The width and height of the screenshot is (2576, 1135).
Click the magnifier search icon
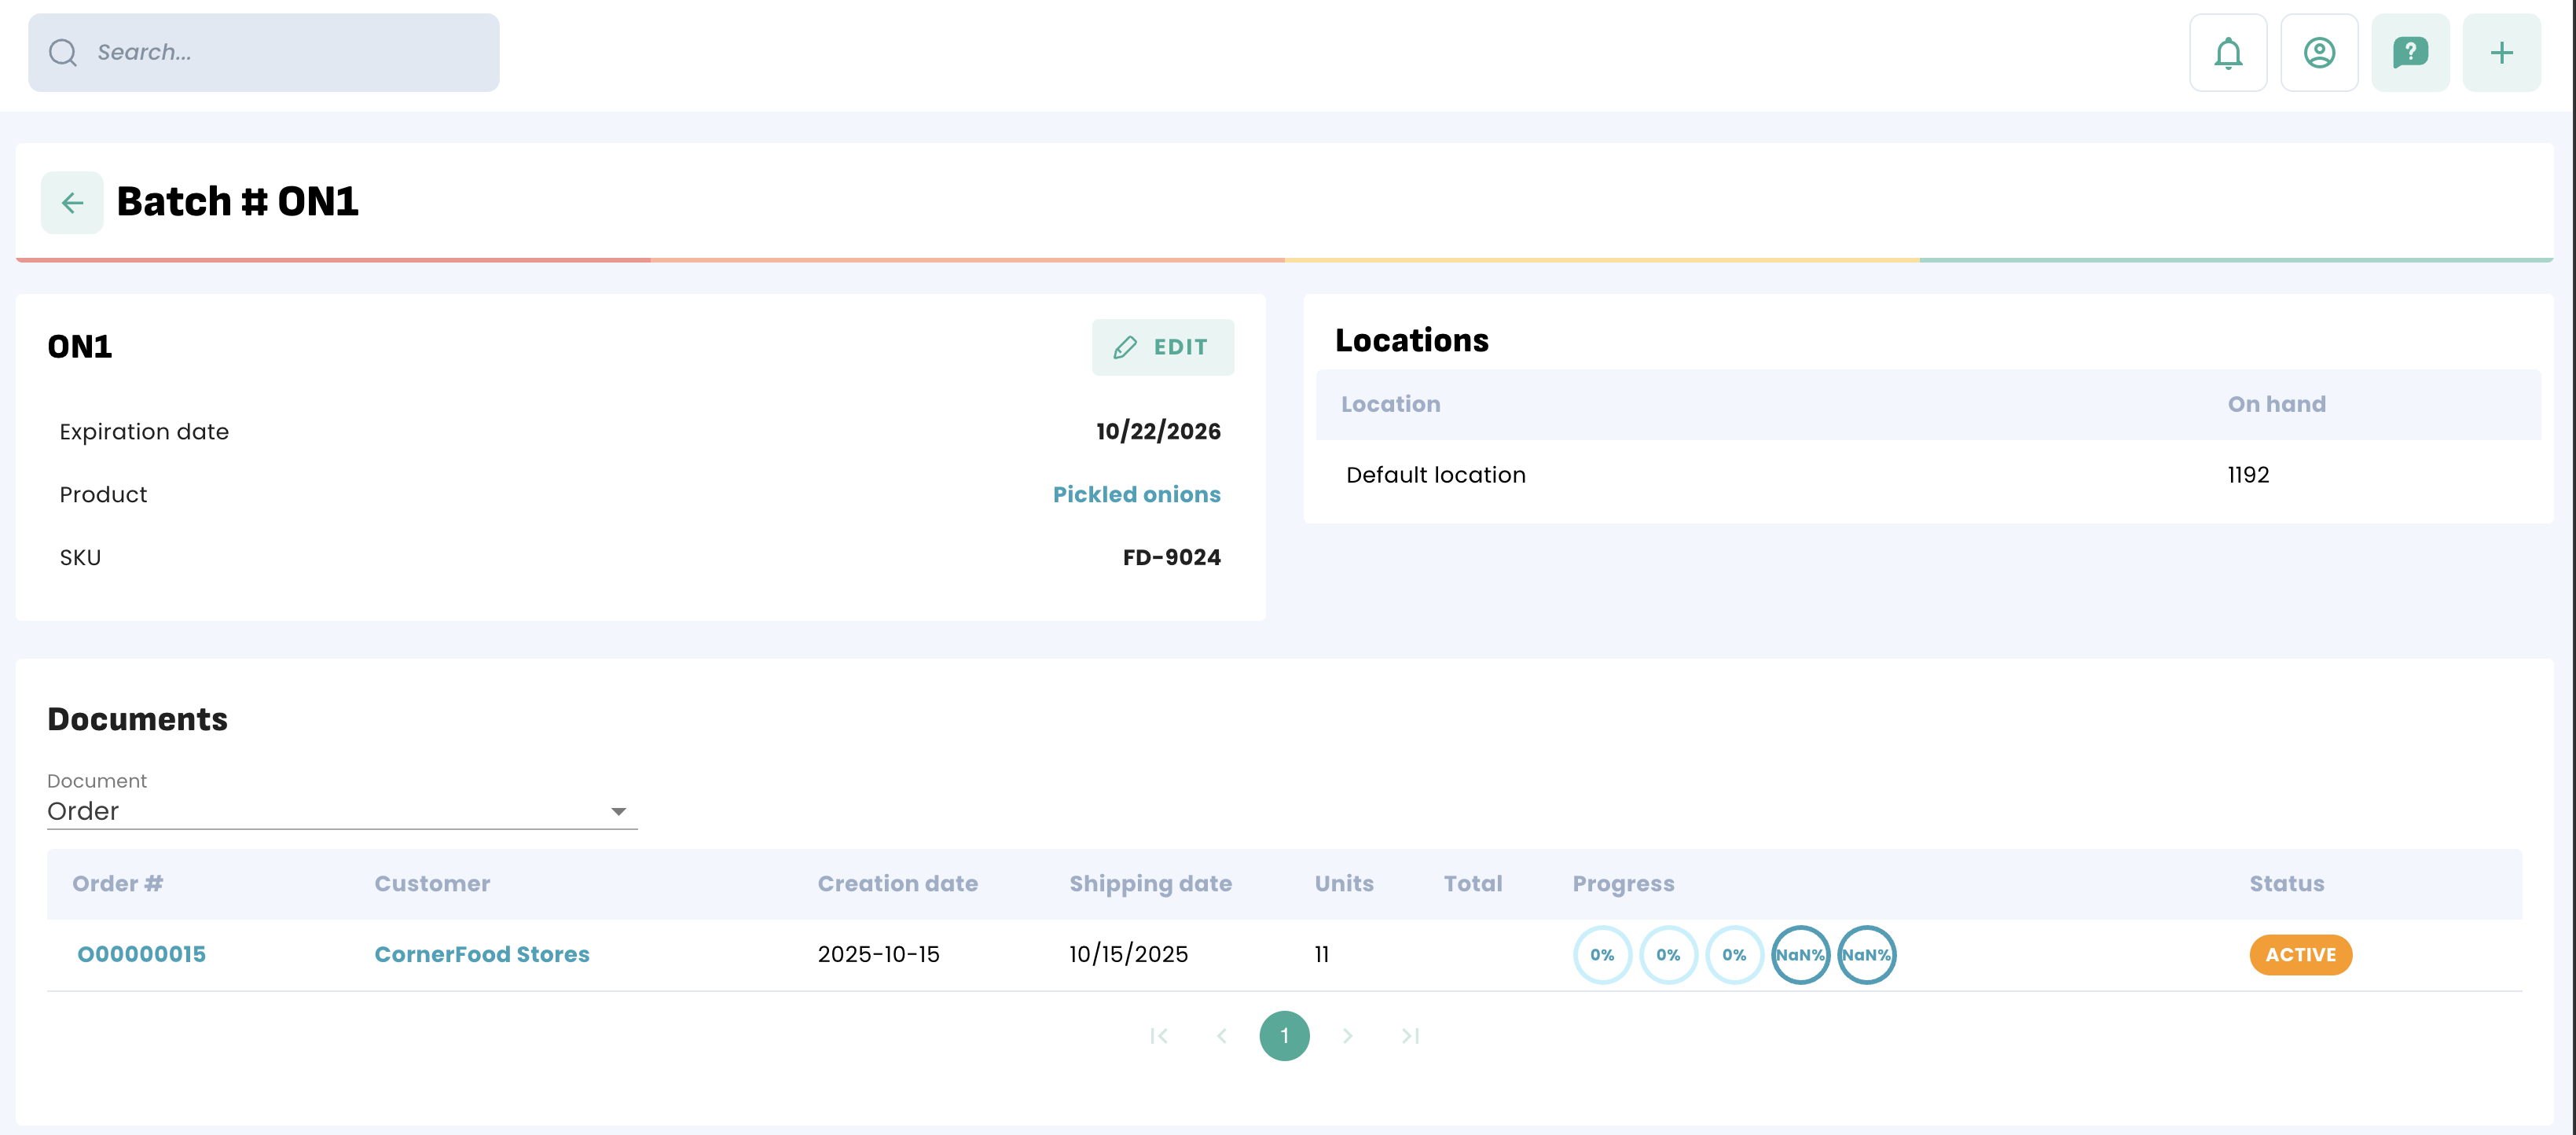63,53
